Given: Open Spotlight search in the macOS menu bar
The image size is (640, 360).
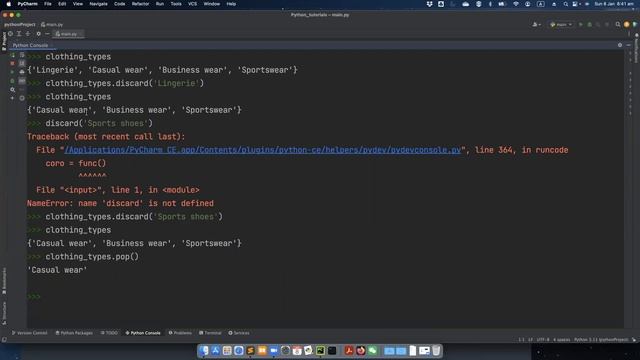Looking at the screenshot, I should click(x=565, y=4).
